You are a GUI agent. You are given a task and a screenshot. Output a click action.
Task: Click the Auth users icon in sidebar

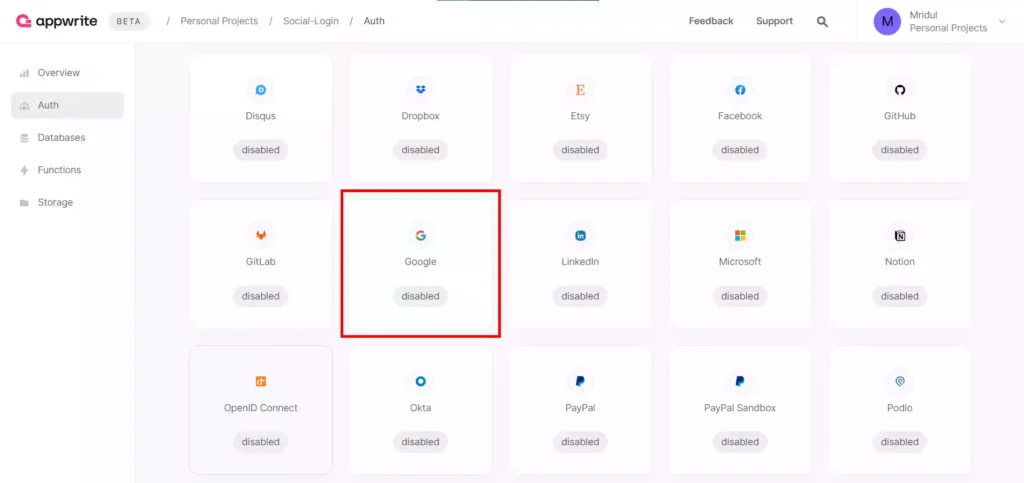pos(24,106)
